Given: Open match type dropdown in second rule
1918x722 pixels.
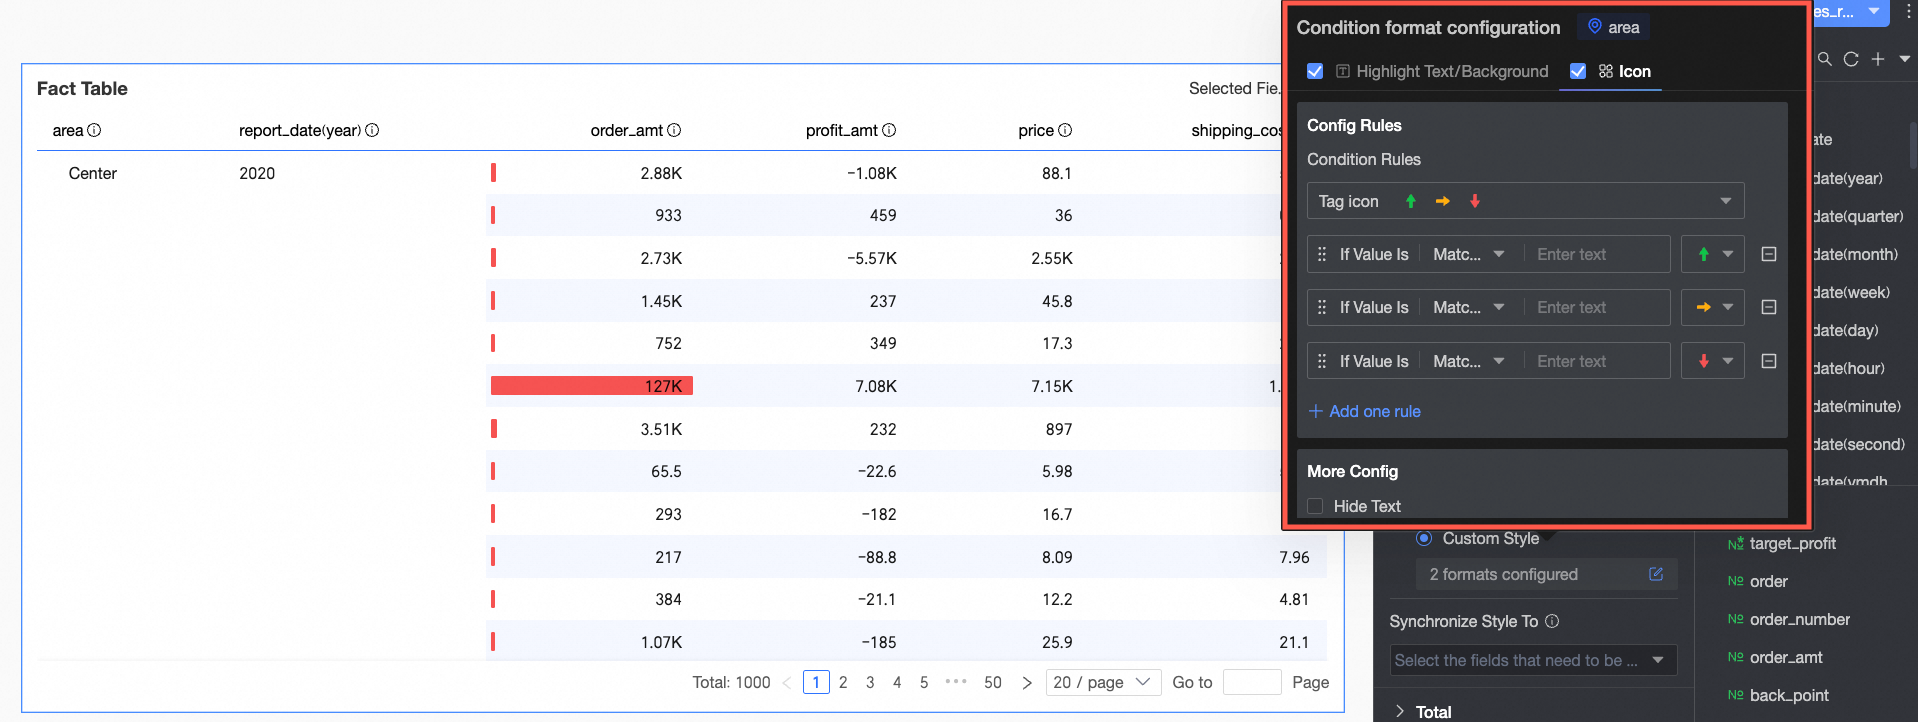Looking at the screenshot, I should 1468,307.
